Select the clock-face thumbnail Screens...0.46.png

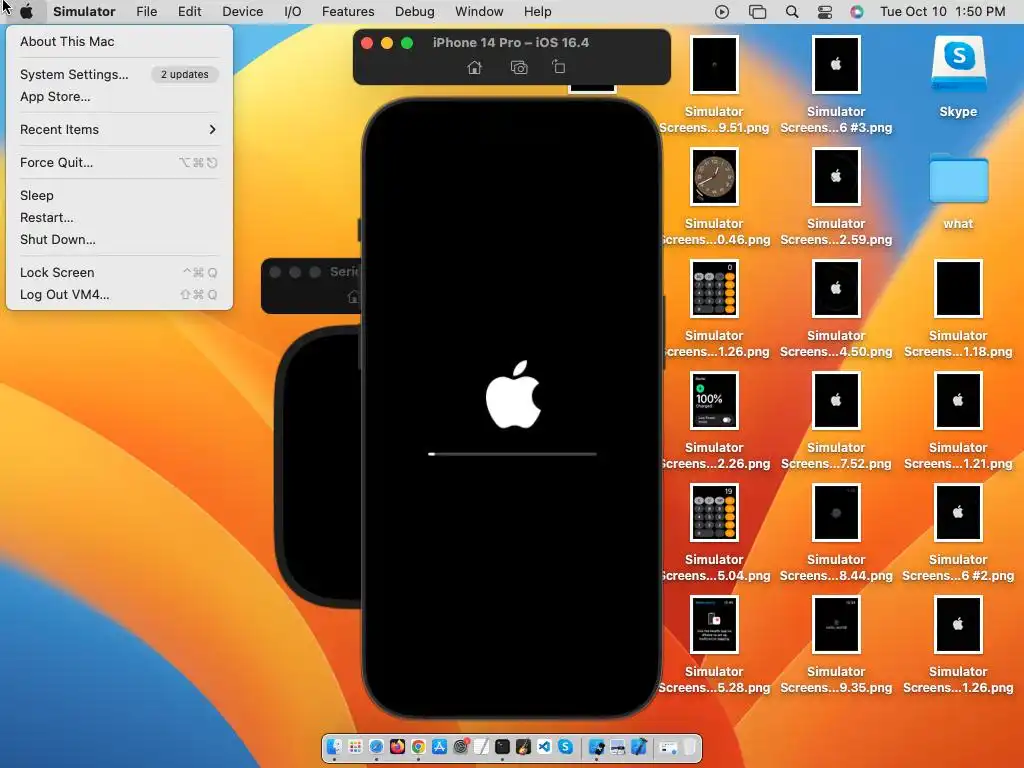(x=714, y=196)
